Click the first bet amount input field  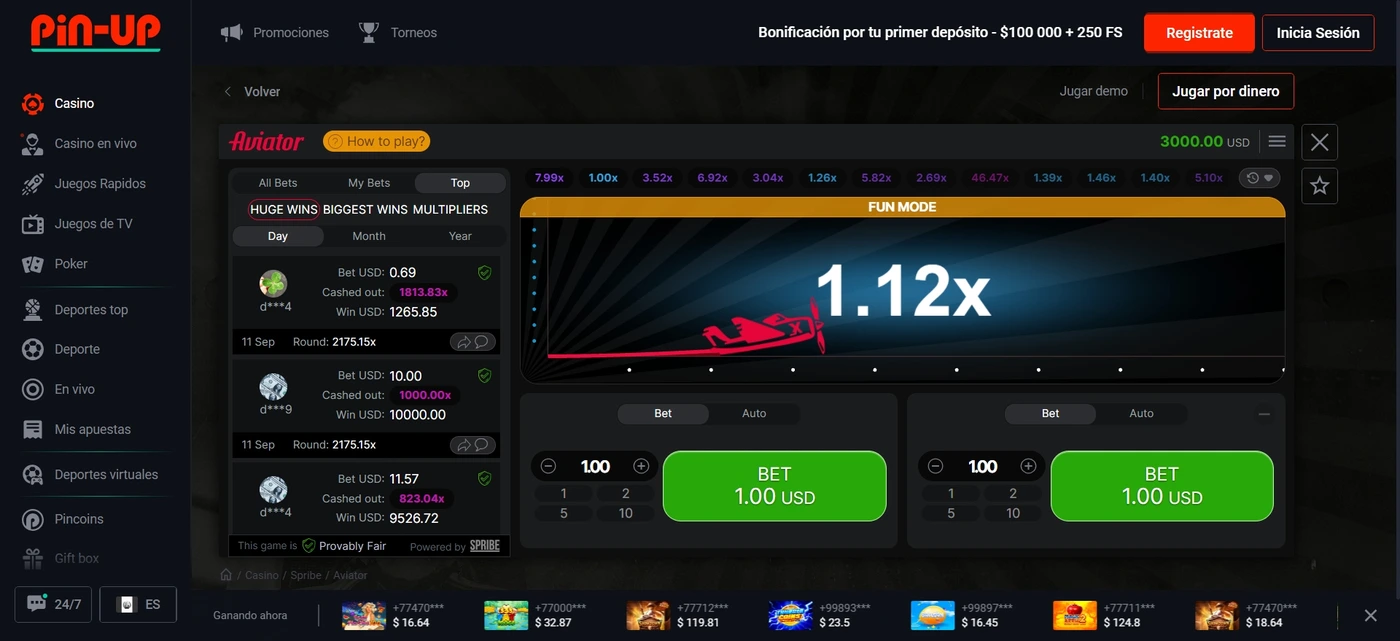(x=595, y=466)
